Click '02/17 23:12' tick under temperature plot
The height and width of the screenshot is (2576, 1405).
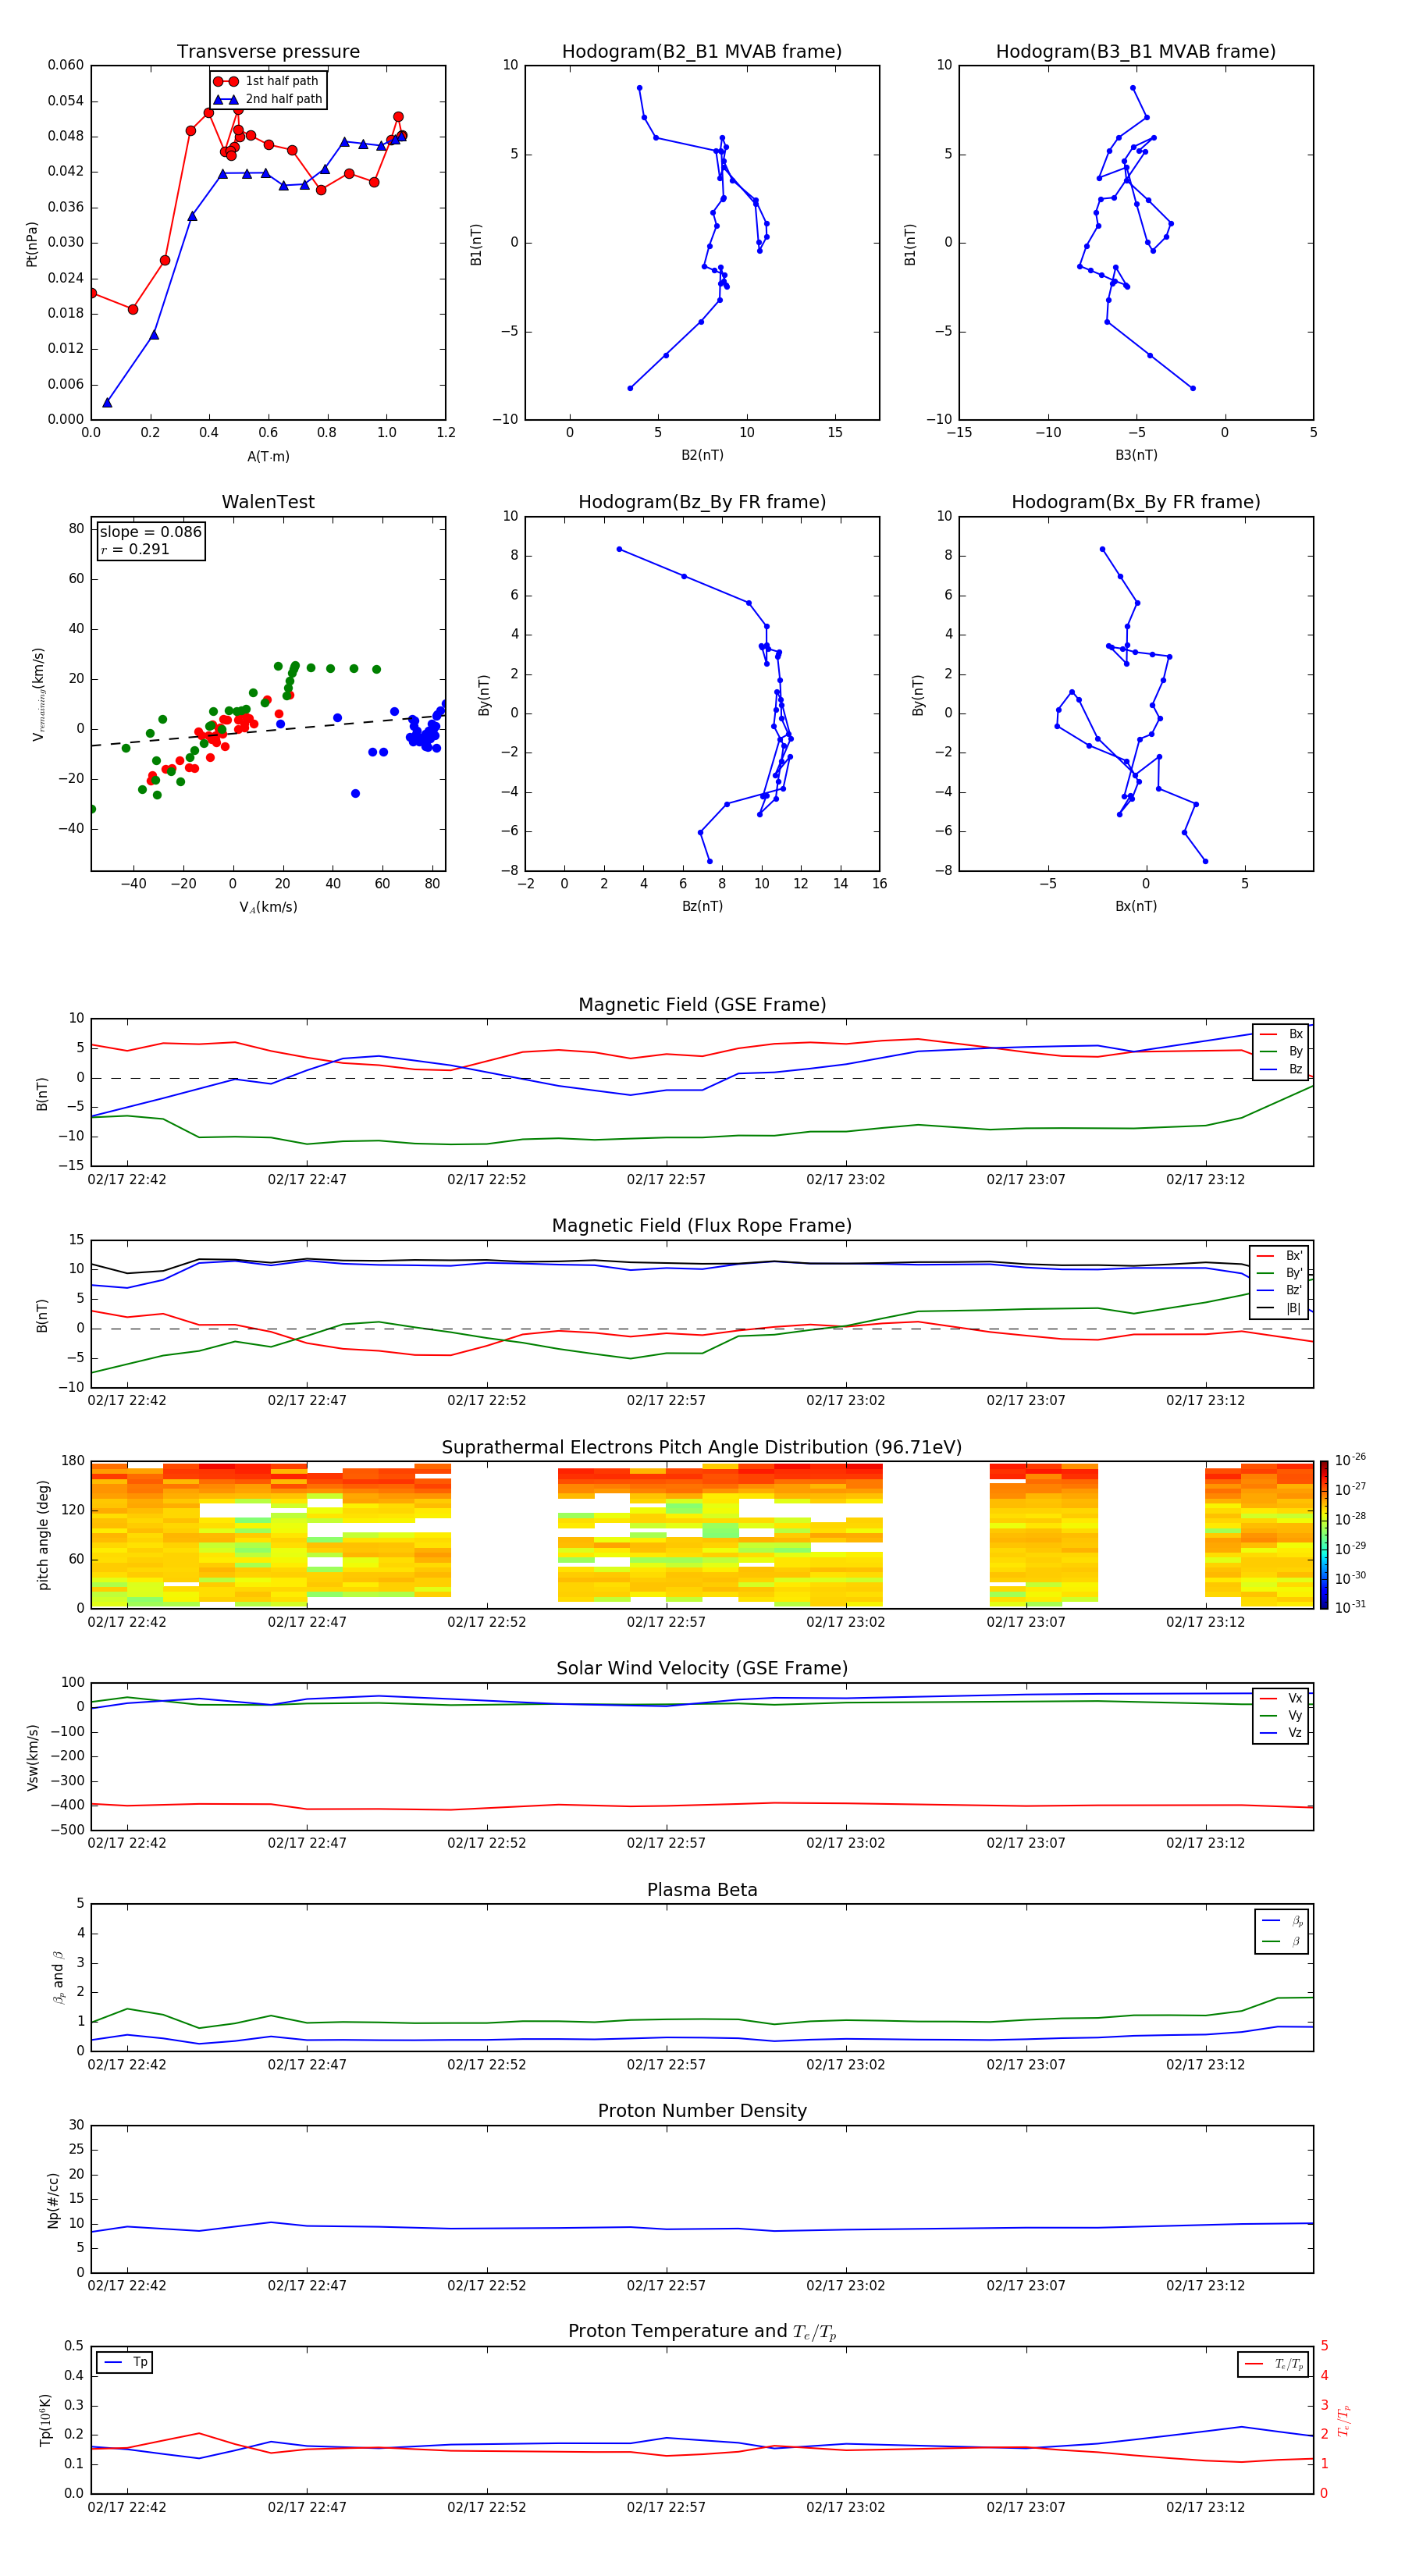pos(1205,2507)
